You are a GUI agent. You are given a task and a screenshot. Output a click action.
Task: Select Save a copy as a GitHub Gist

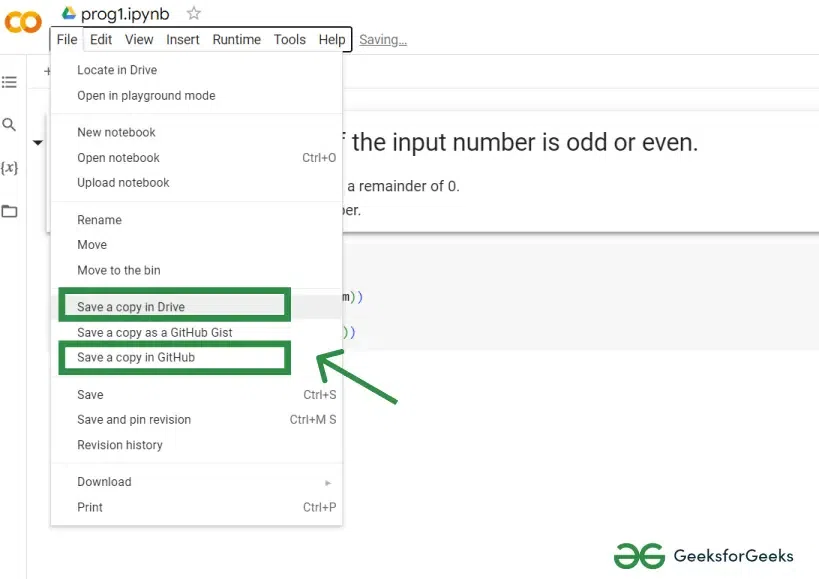coord(196,333)
